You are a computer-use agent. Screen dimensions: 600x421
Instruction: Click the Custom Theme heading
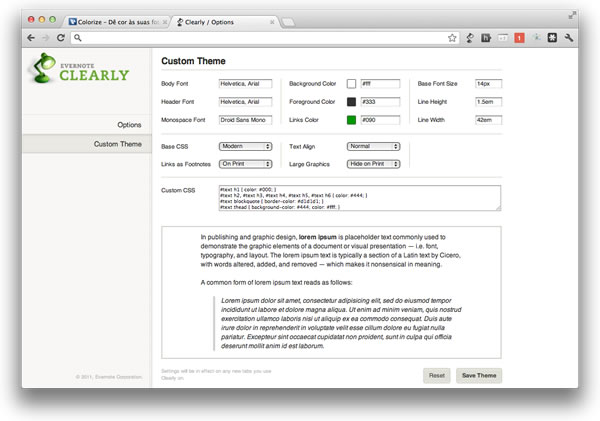[x=193, y=61]
